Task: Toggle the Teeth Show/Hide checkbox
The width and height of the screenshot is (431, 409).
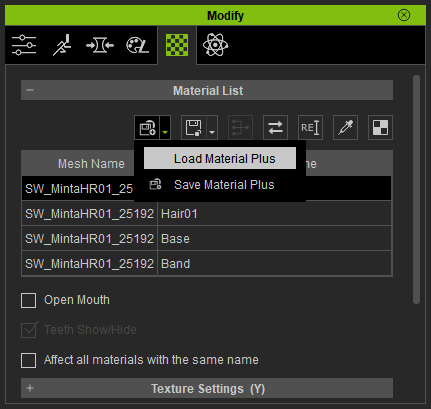Action: [x=29, y=330]
